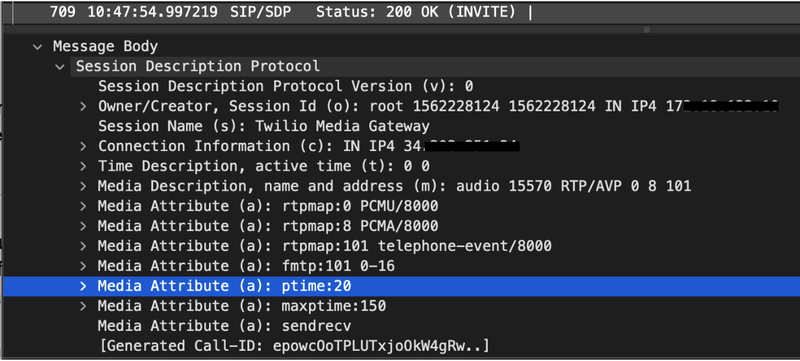This screenshot has height=361, width=800.
Task: Select the ptime:20 text row
Action: [400, 286]
